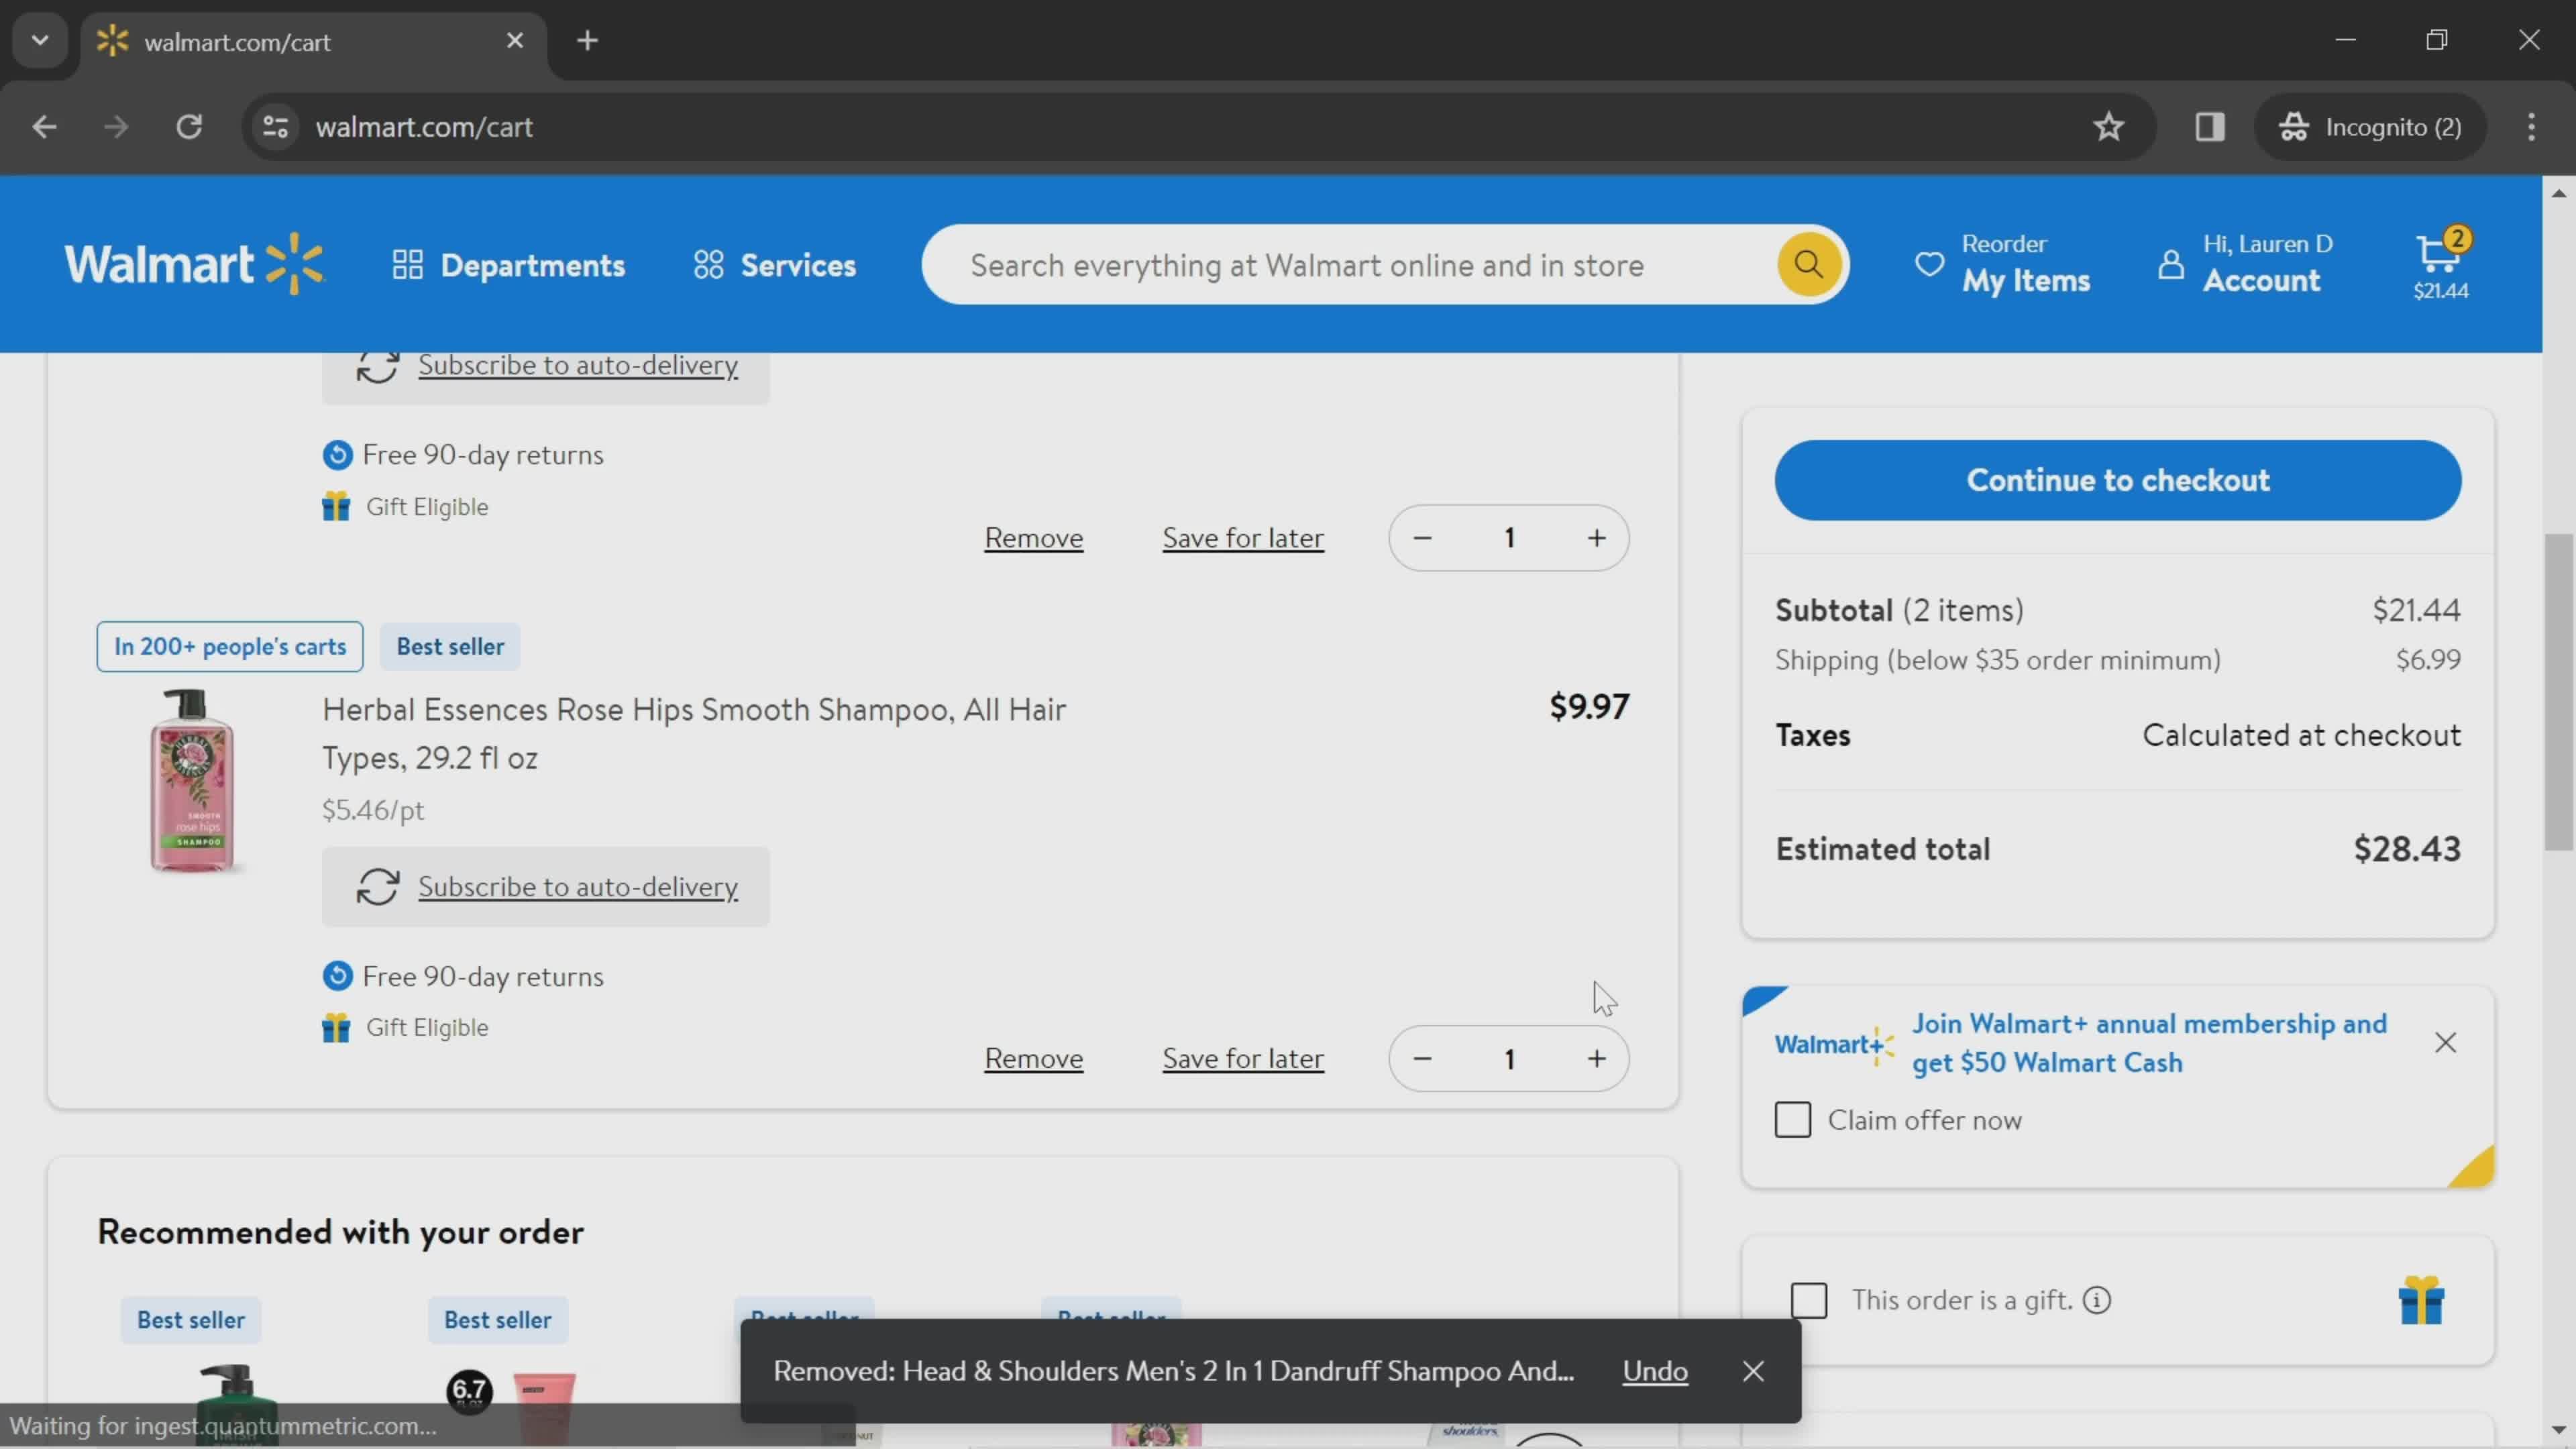
Task: Click the site information icon in address bar
Action: (275, 127)
